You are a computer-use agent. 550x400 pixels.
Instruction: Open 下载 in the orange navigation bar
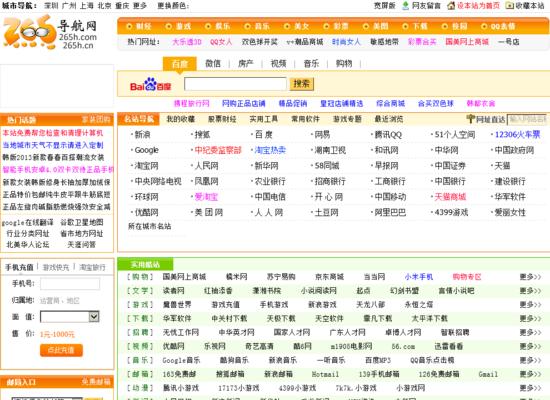click(x=420, y=26)
